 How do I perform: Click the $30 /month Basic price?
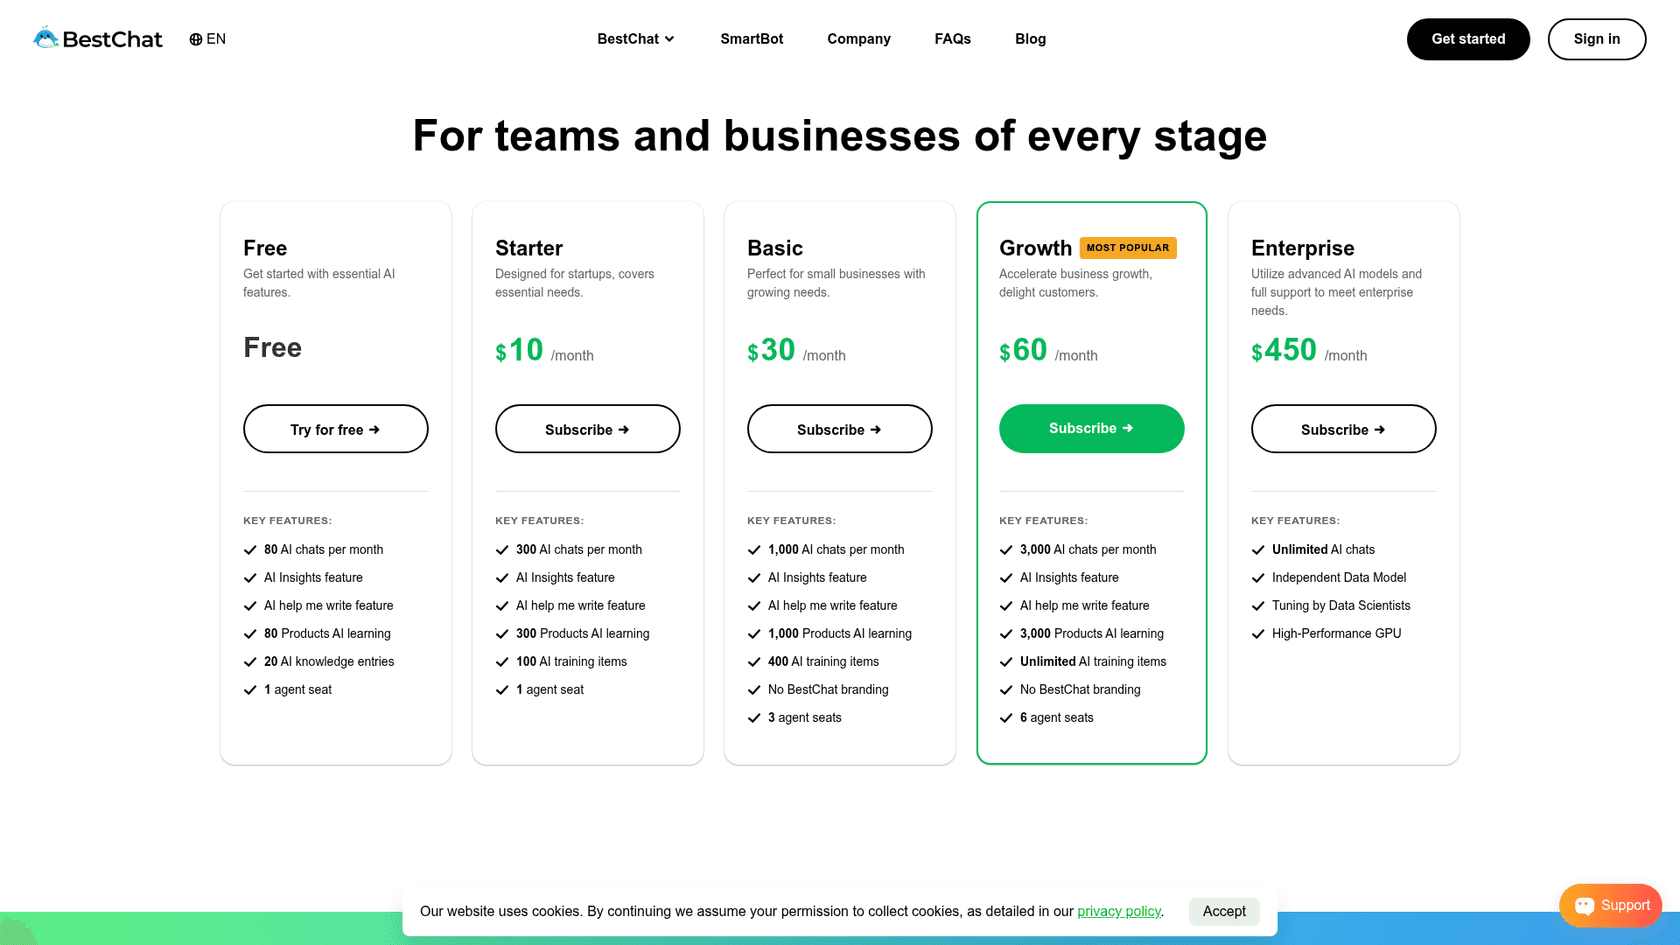click(796, 350)
